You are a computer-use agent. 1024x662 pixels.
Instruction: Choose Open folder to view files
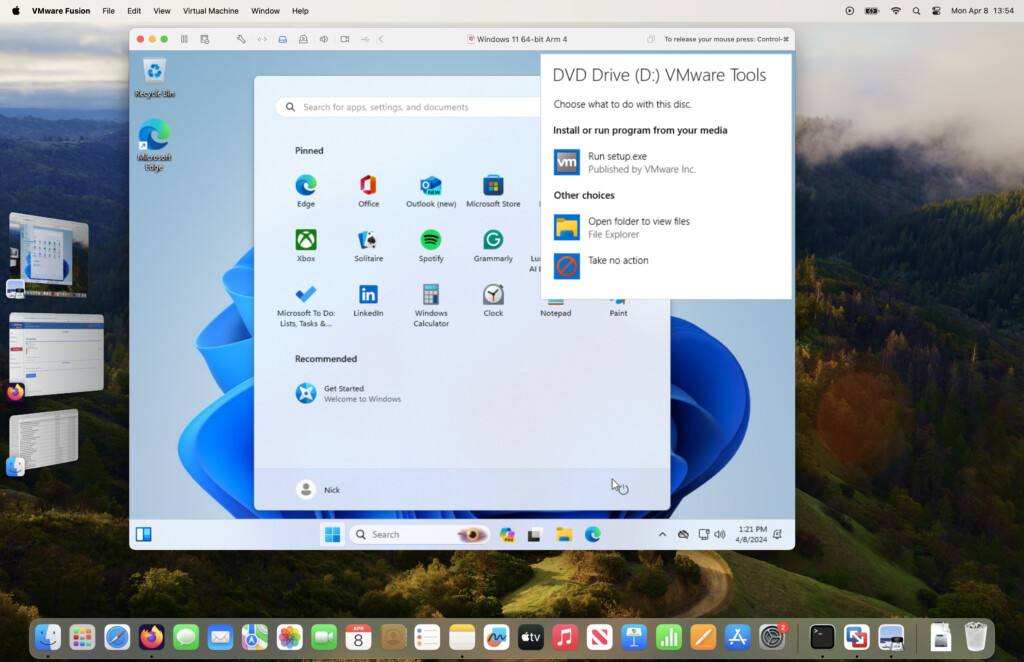click(622, 227)
